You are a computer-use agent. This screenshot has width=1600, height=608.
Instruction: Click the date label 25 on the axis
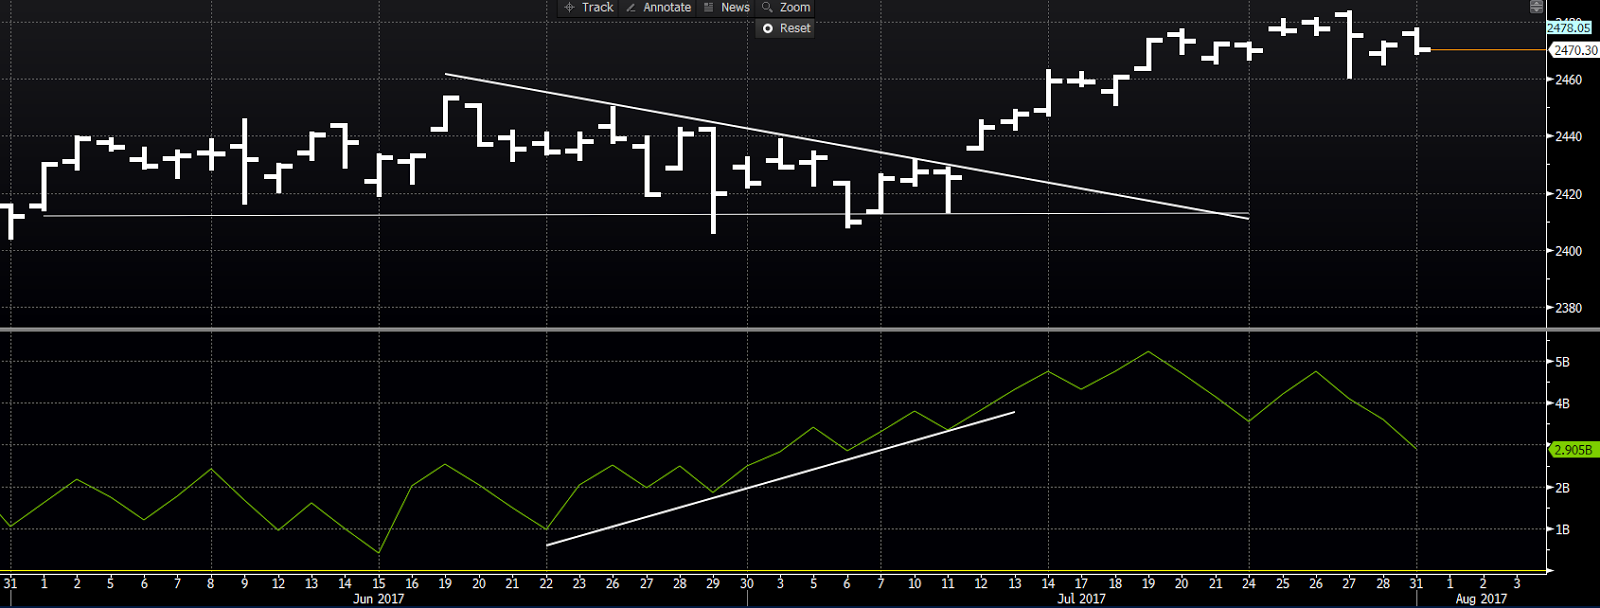pyautogui.click(x=1283, y=583)
